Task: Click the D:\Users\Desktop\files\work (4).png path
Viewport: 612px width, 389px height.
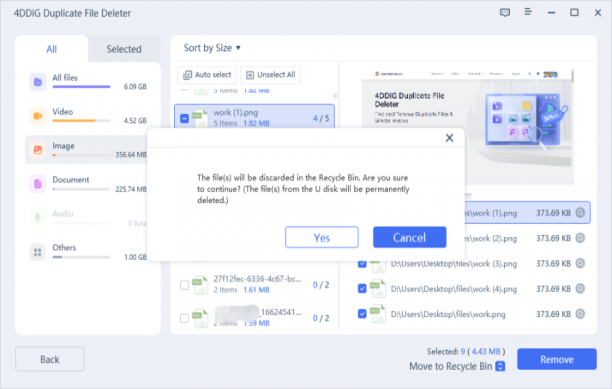Action: 454,289
